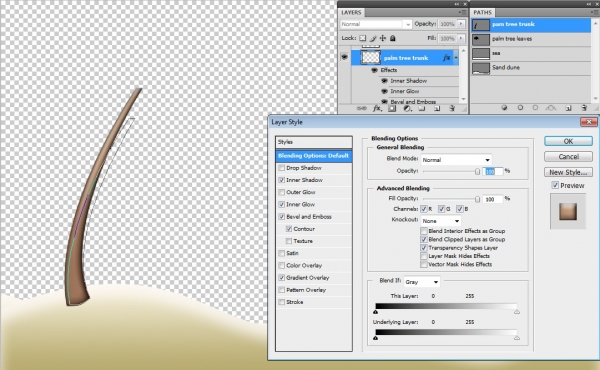Open the Layers panel flyout menu
The width and height of the screenshot is (600, 370).
[x=463, y=12]
